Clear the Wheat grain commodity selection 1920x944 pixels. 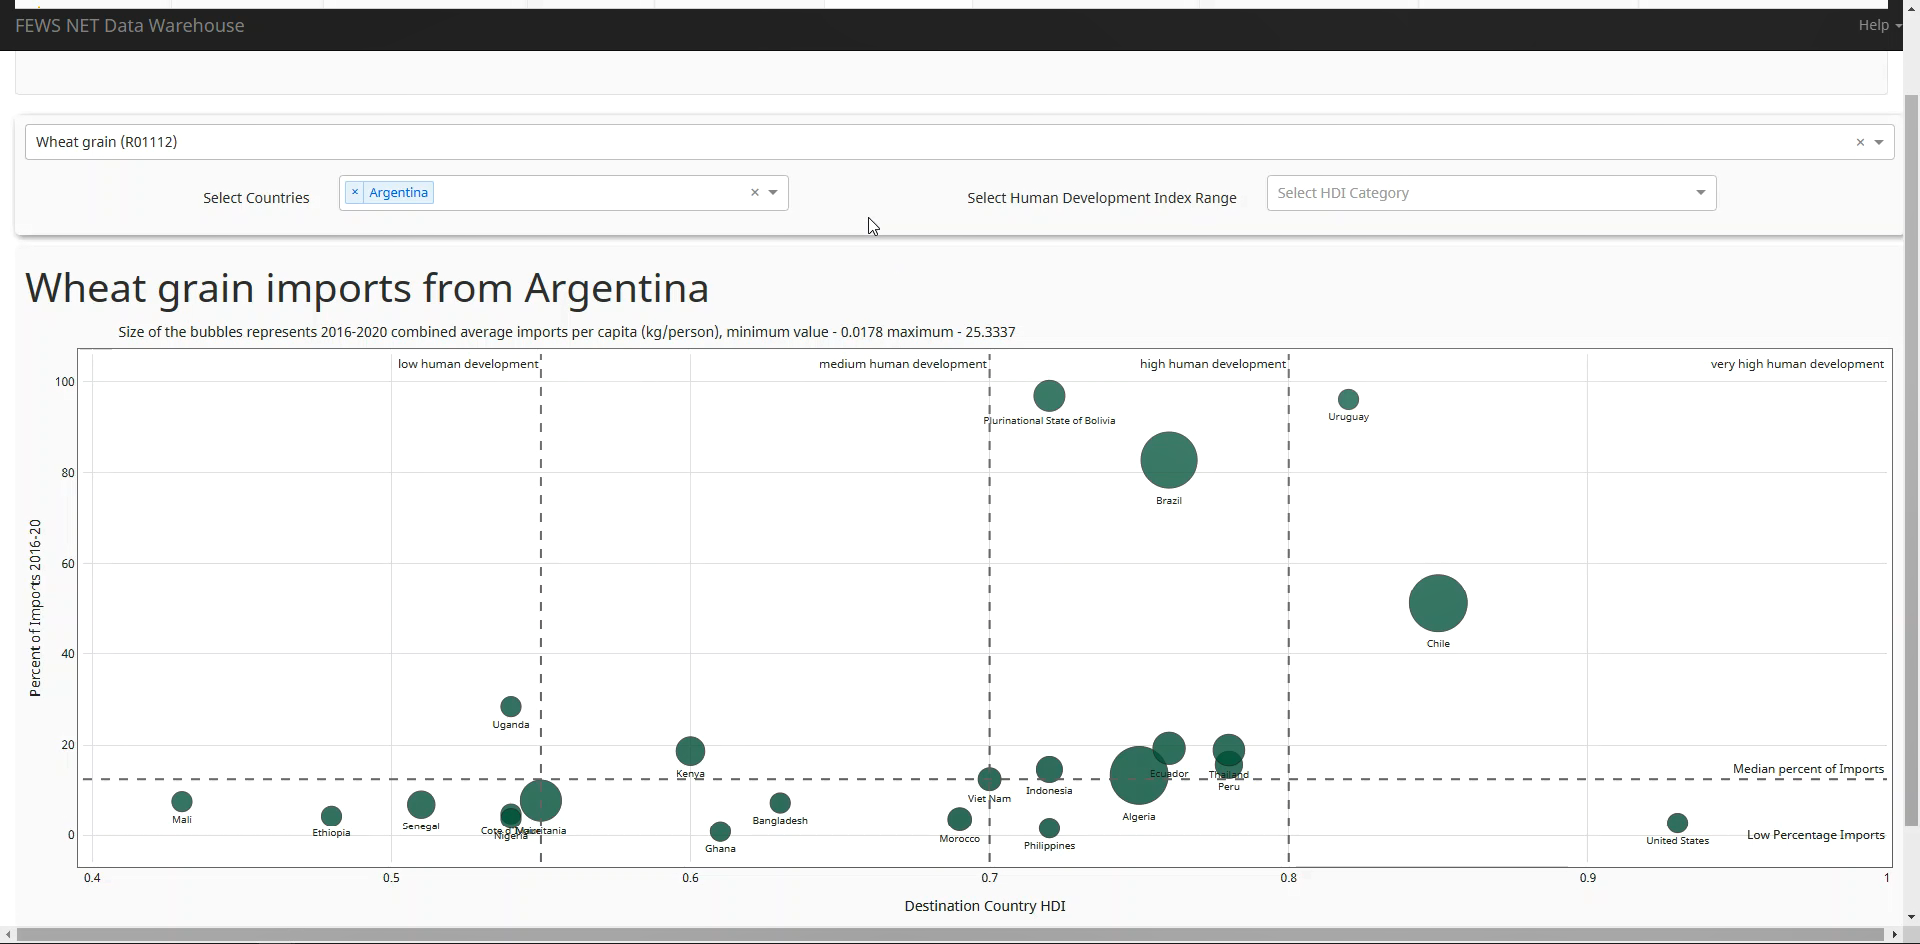coord(1860,143)
